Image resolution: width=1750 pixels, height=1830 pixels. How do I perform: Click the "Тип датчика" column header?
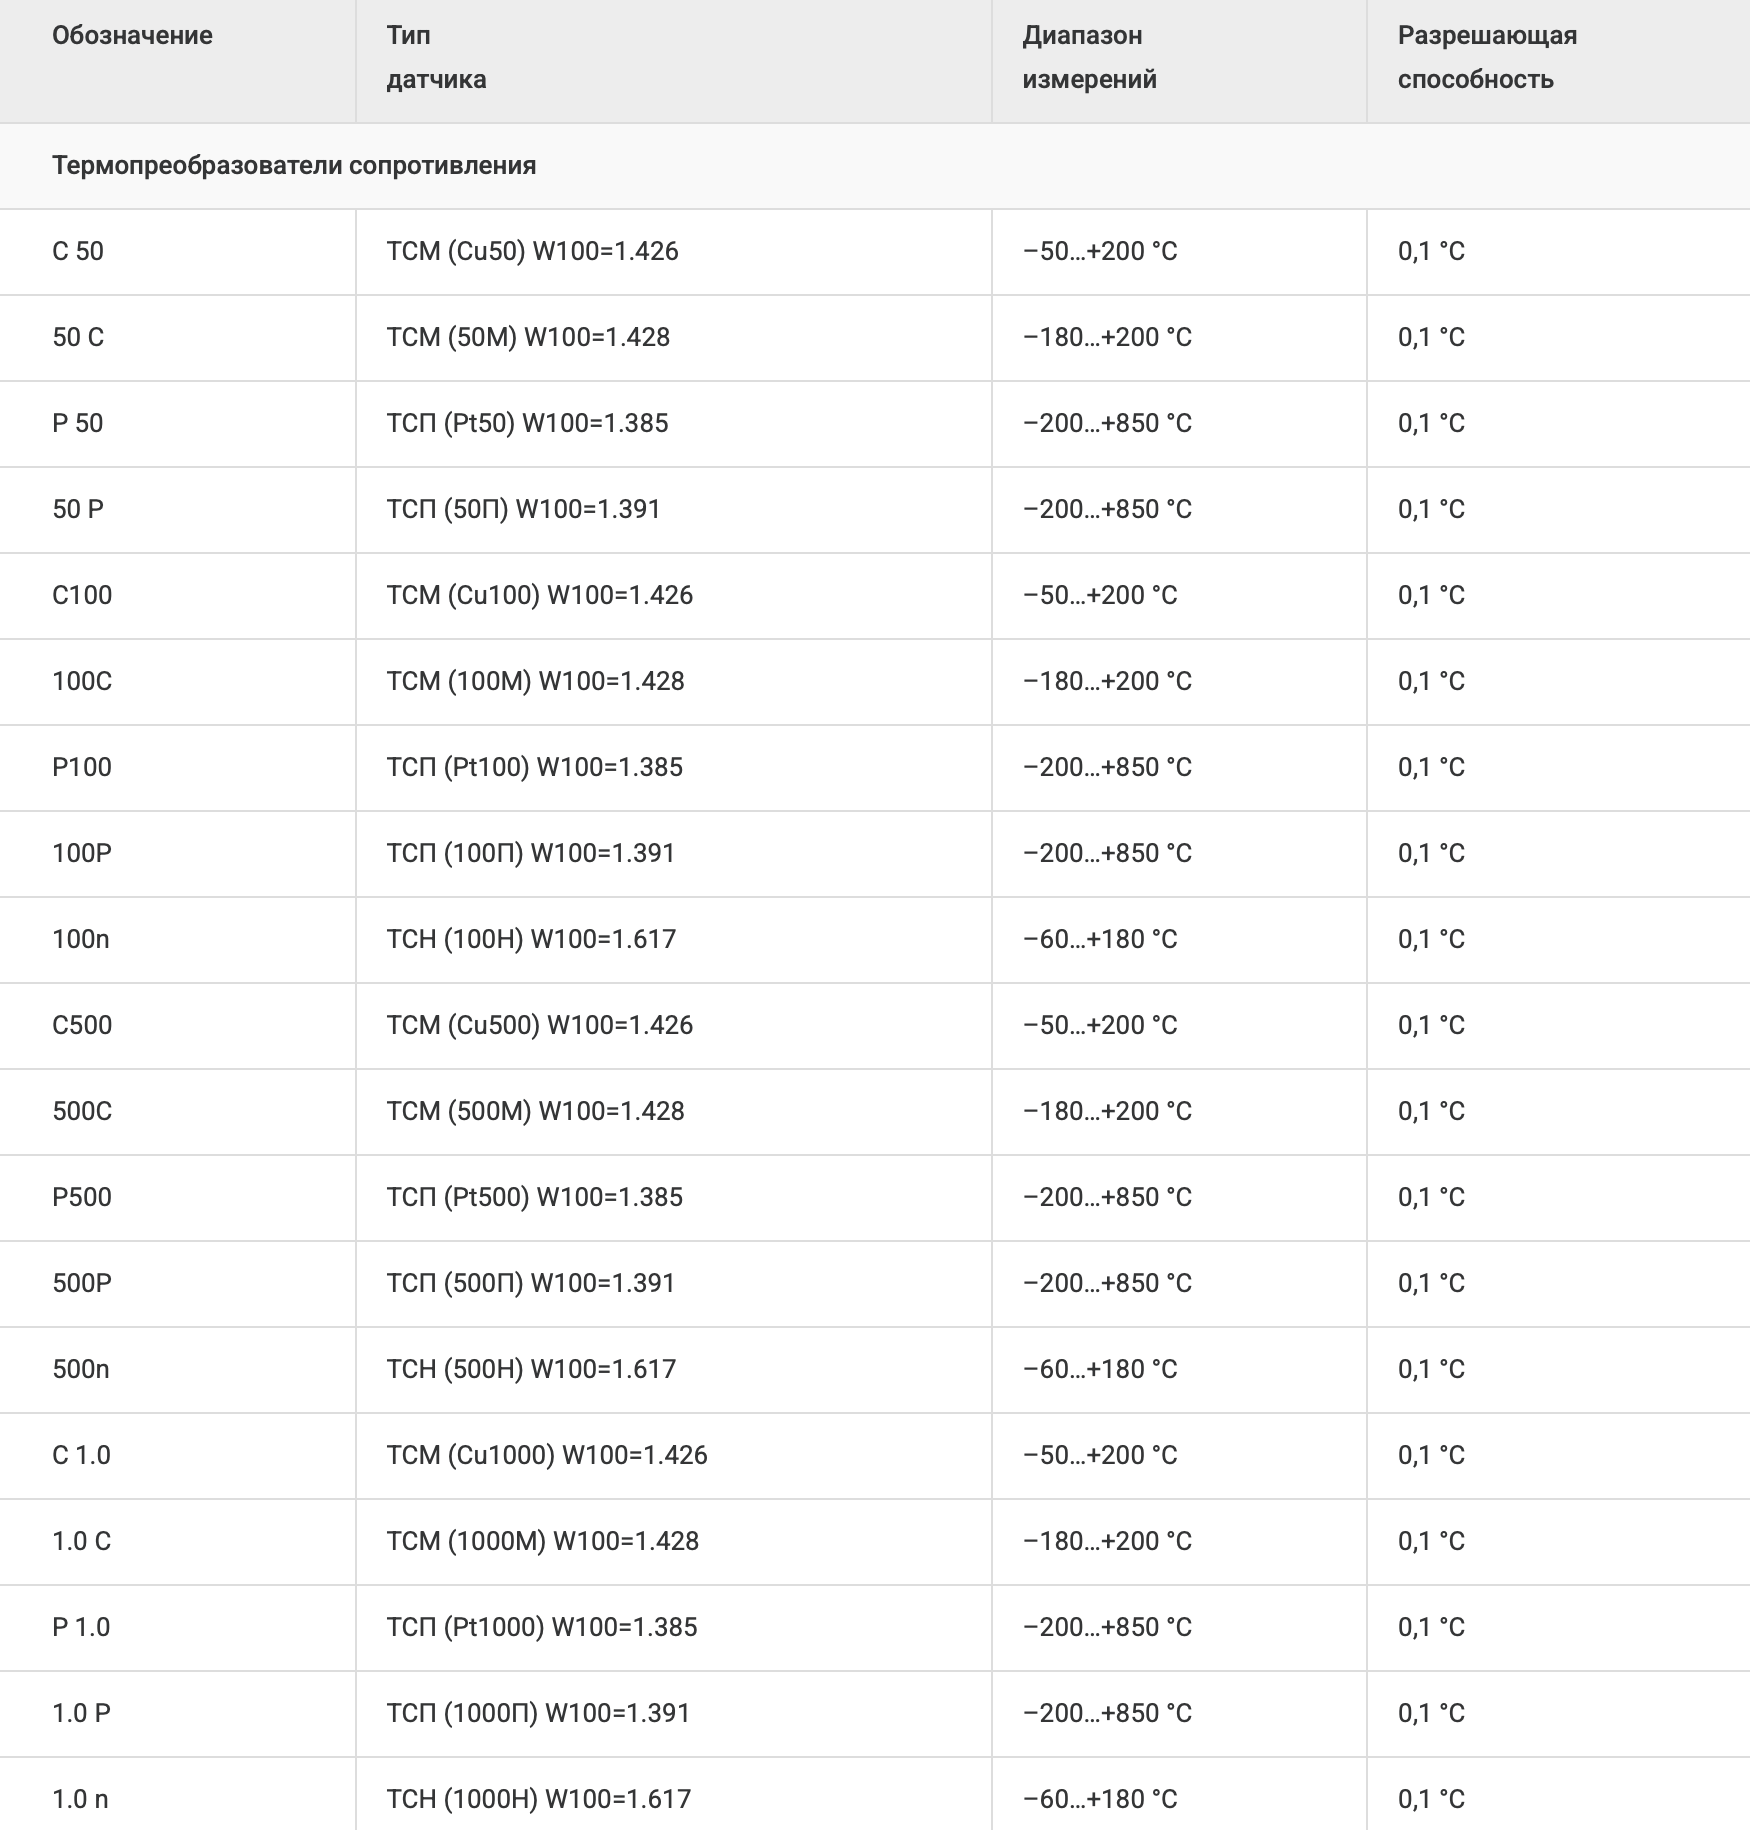tap(436, 57)
